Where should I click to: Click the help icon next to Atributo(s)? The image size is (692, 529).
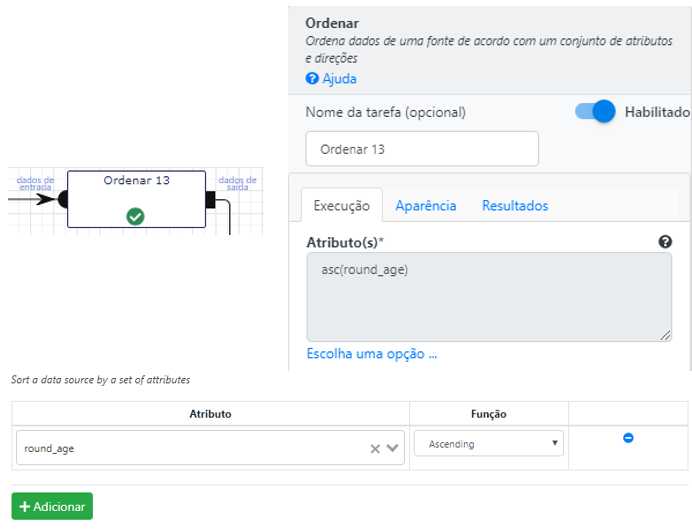click(x=665, y=242)
